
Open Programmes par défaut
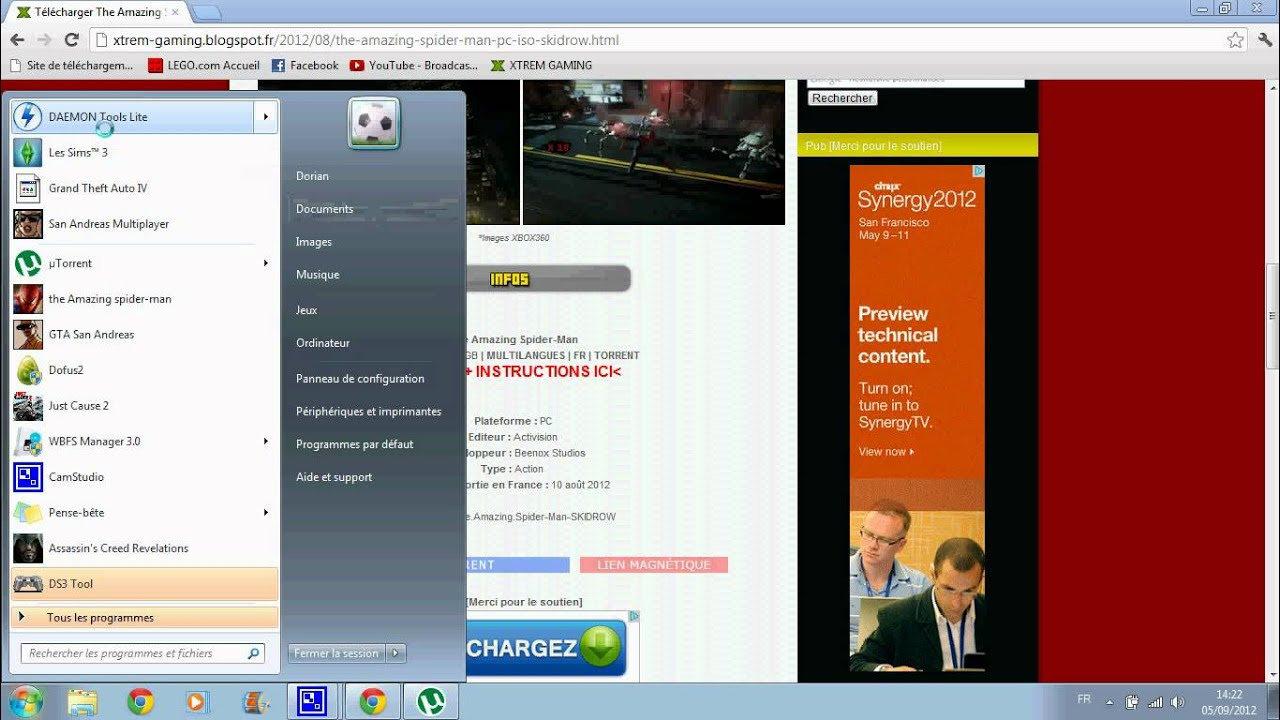click(354, 444)
